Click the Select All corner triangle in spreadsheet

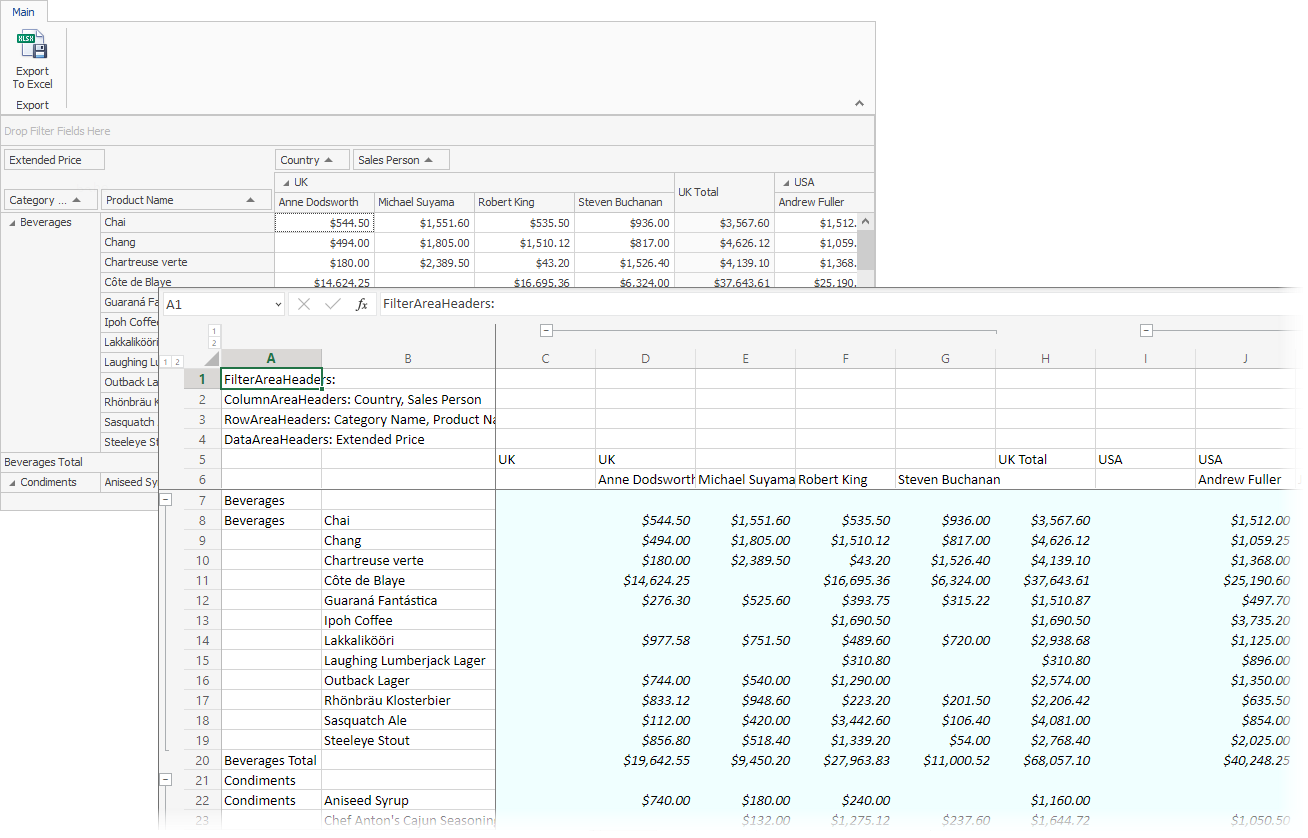click(211, 358)
